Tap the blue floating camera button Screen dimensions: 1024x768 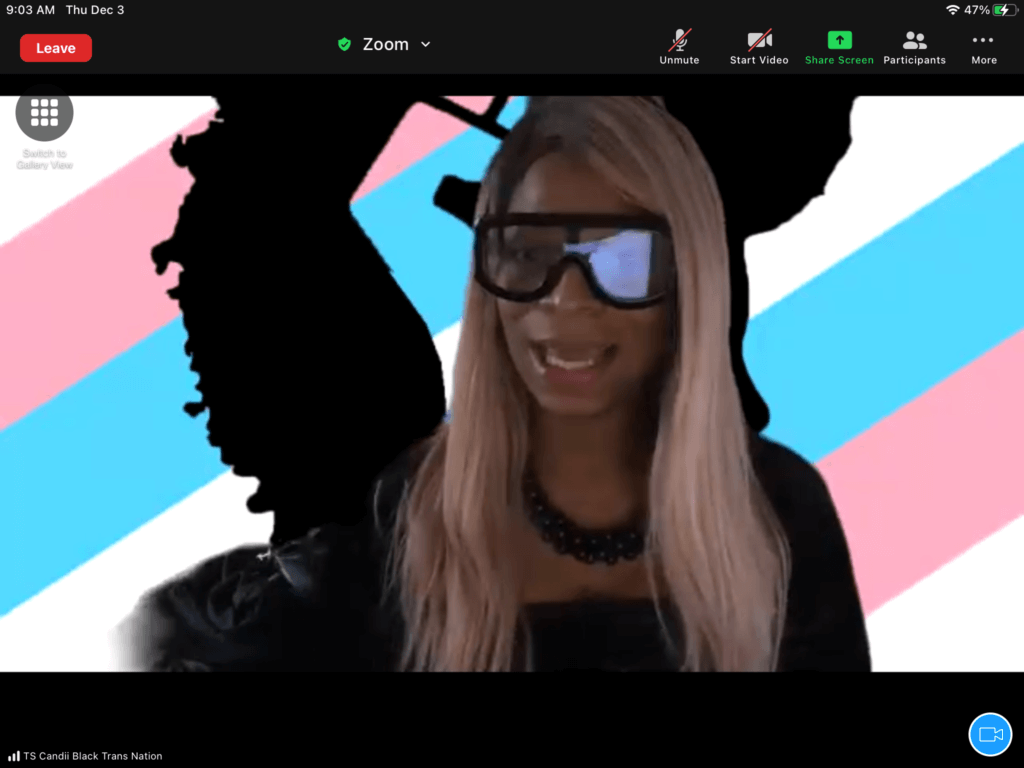coord(990,734)
